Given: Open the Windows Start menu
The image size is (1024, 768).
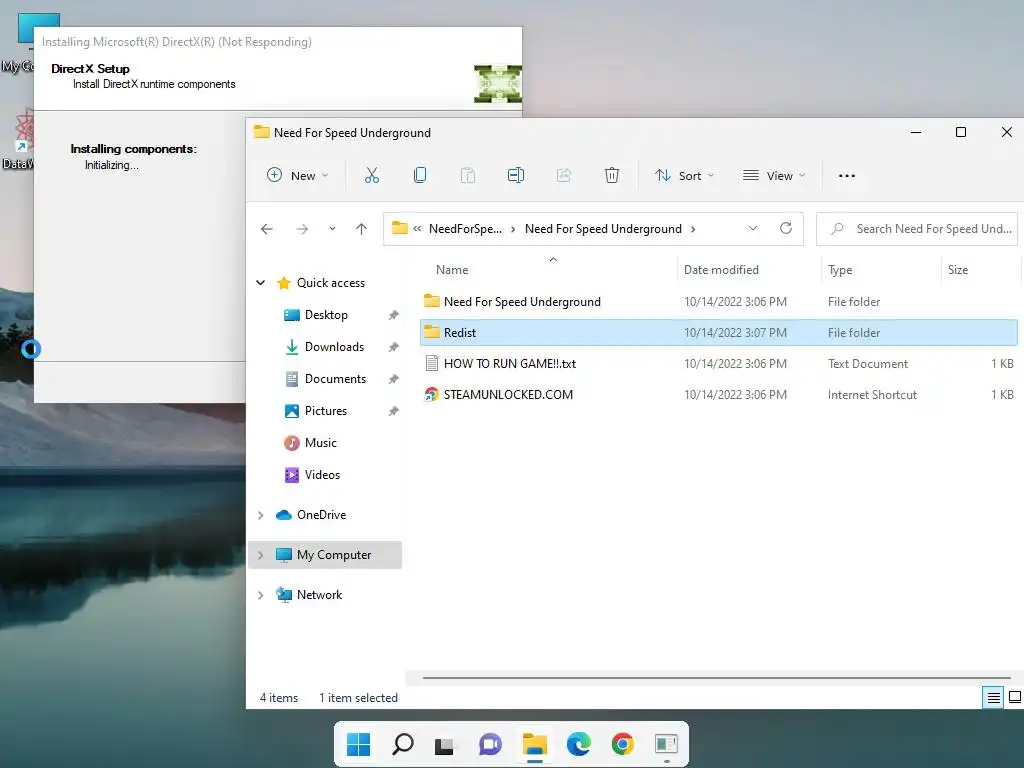Looking at the screenshot, I should [358, 744].
